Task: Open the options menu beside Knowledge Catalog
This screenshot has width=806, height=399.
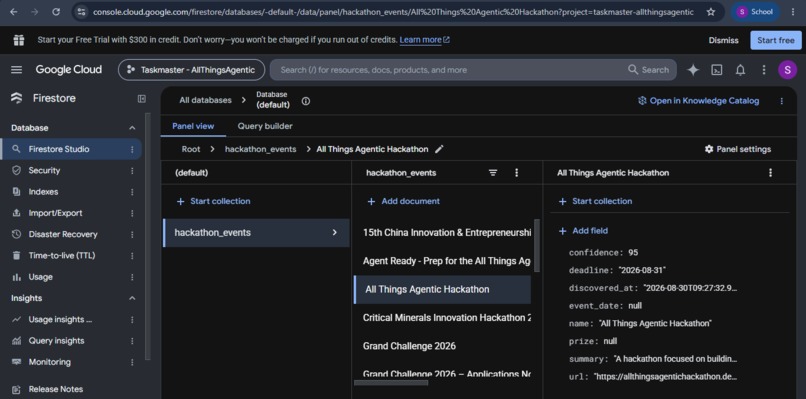Action: (x=782, y=101)
